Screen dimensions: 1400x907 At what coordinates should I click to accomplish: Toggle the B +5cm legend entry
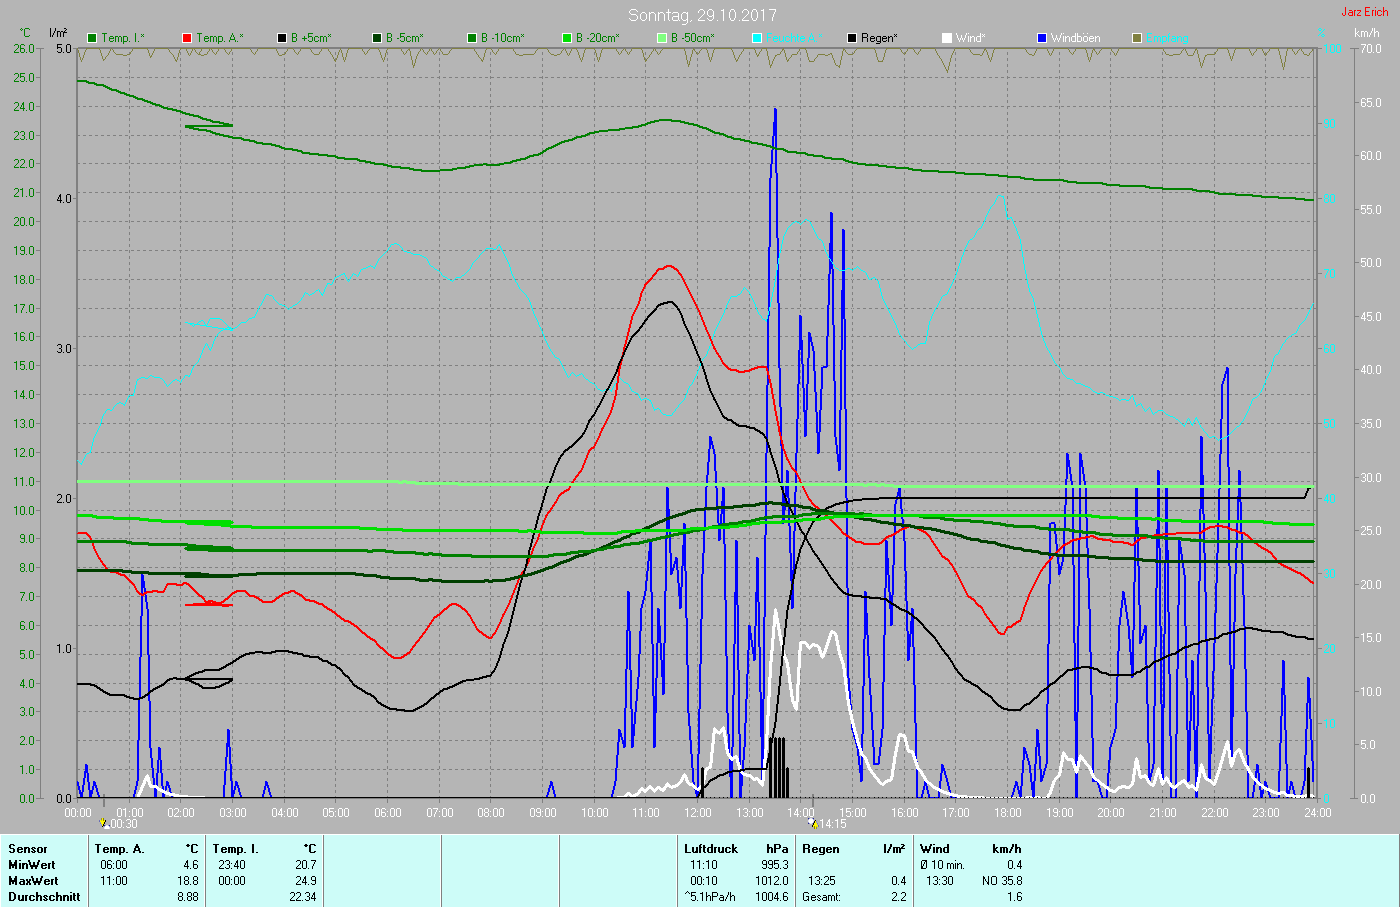(282, 38)
